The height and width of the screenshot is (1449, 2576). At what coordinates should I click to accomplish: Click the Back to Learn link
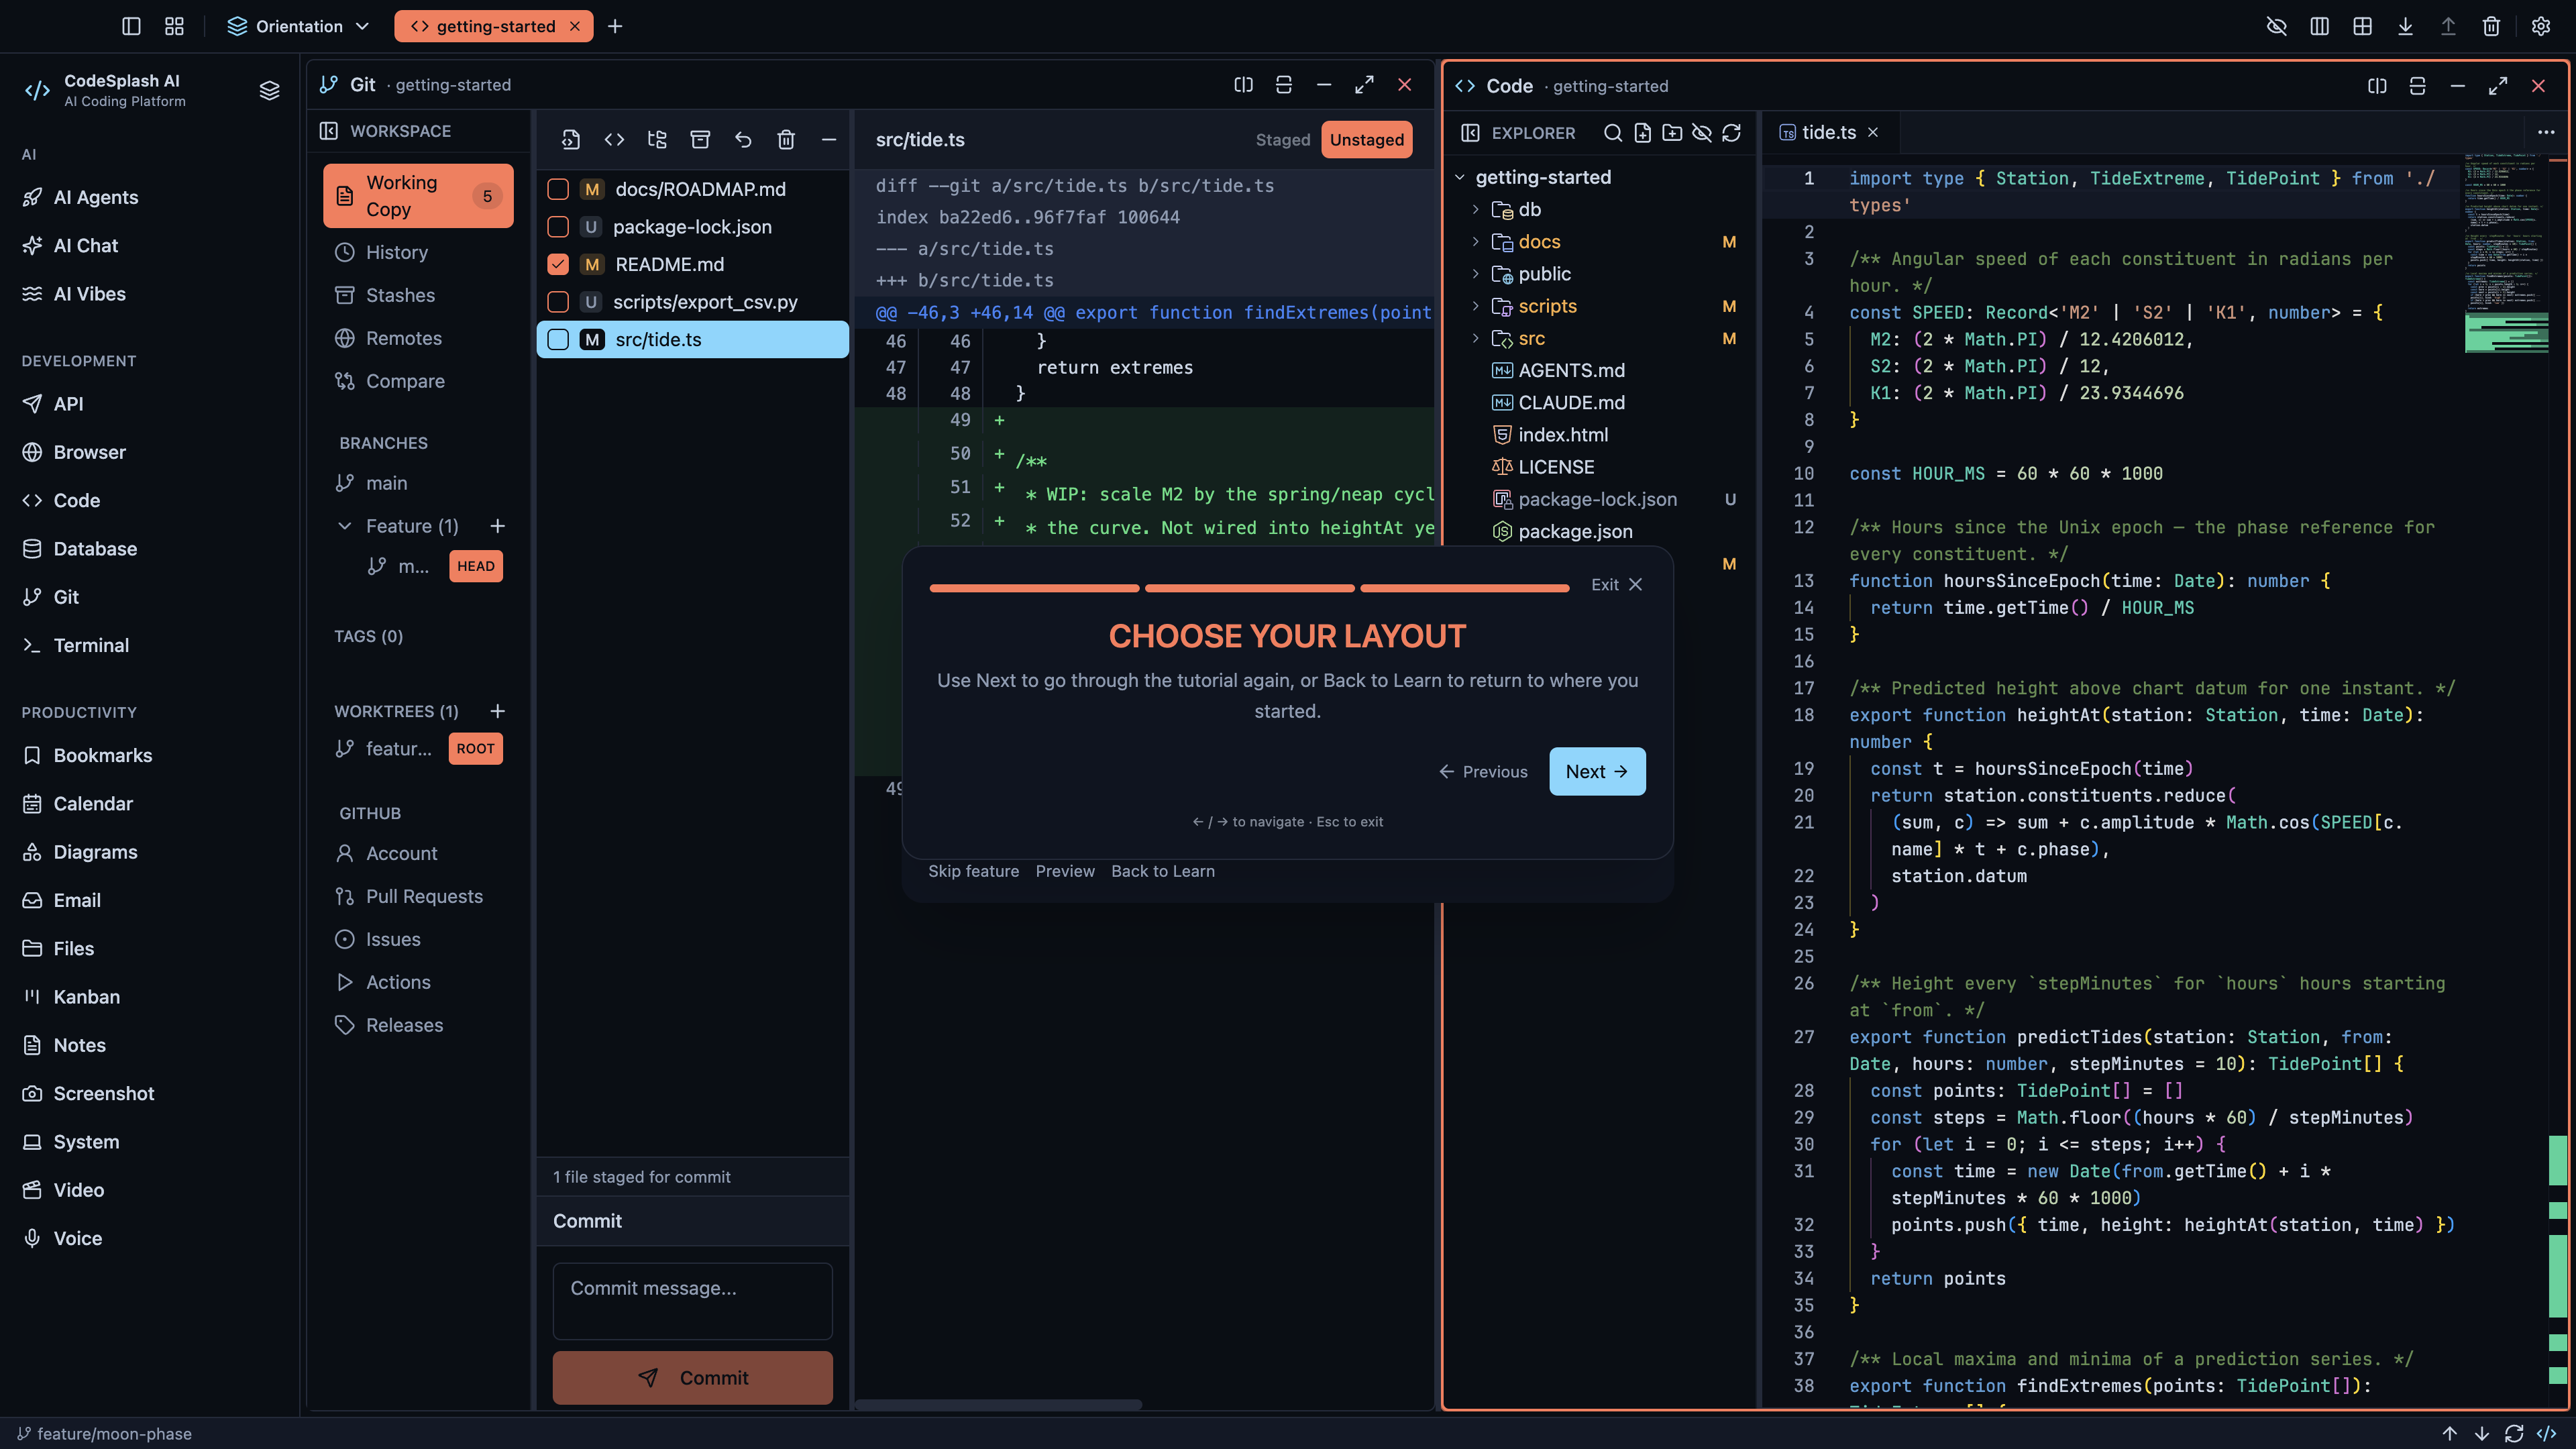click(1162, 871)
